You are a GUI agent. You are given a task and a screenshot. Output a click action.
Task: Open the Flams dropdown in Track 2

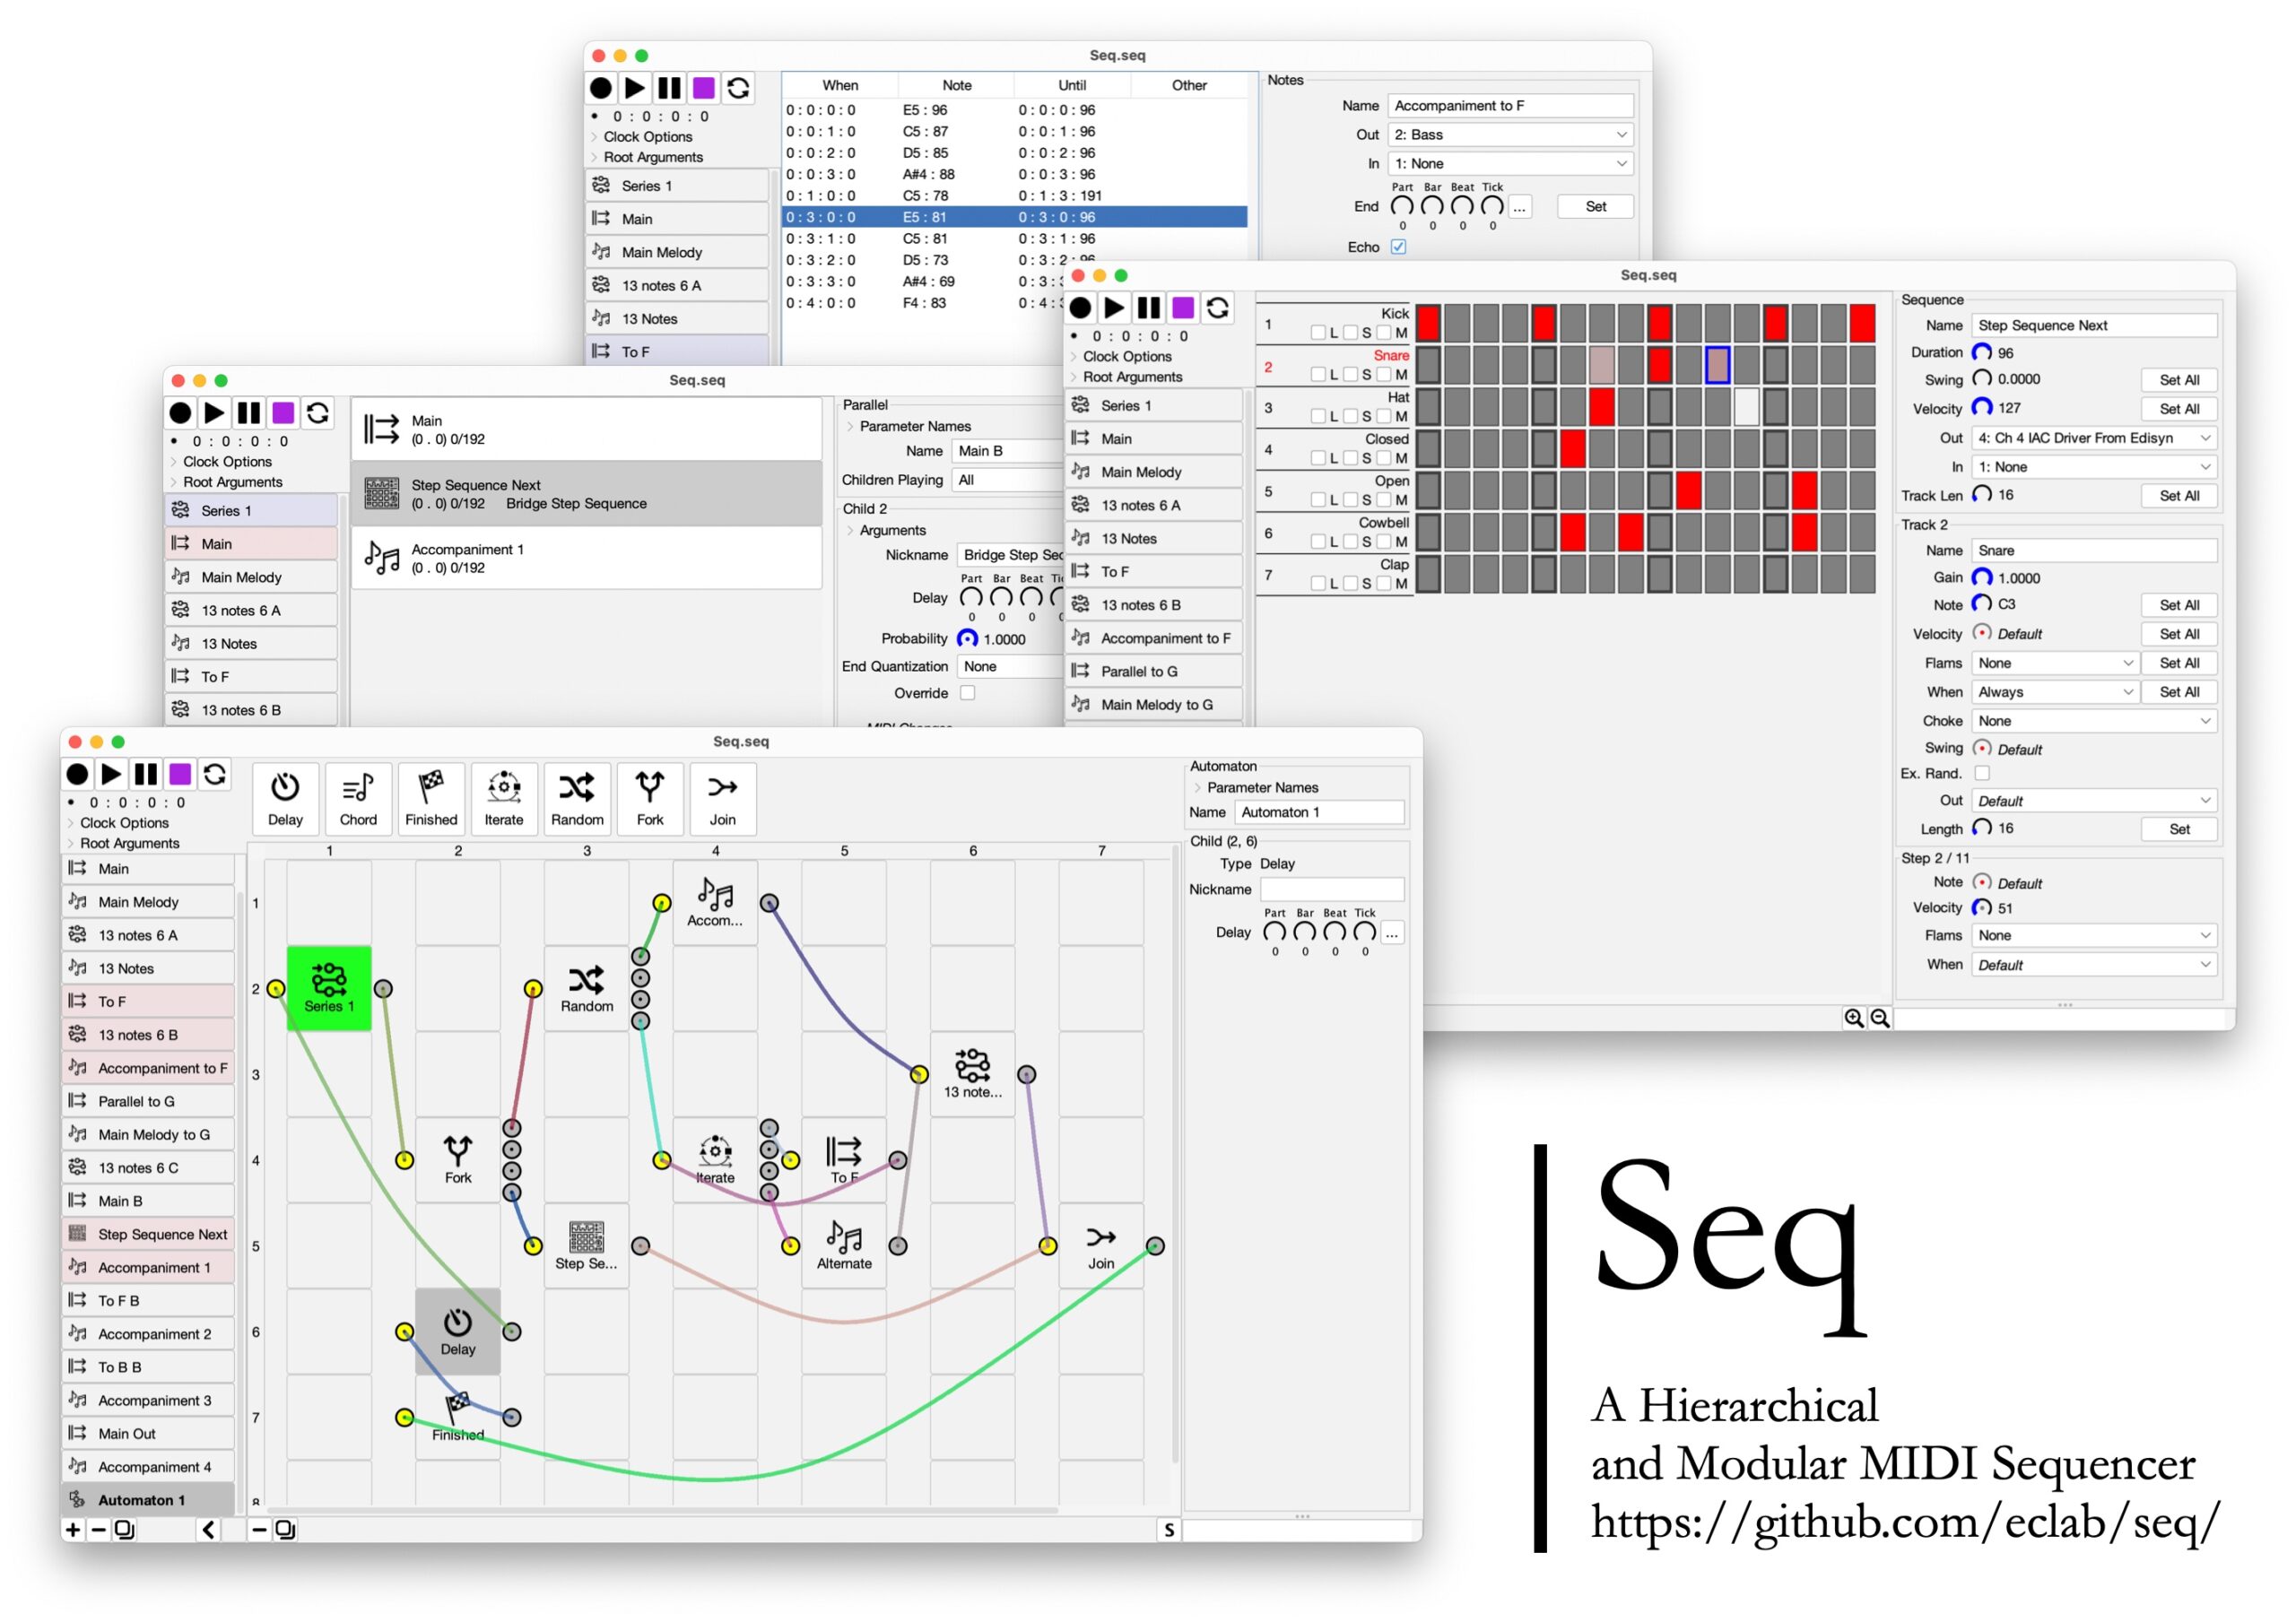2054,663
